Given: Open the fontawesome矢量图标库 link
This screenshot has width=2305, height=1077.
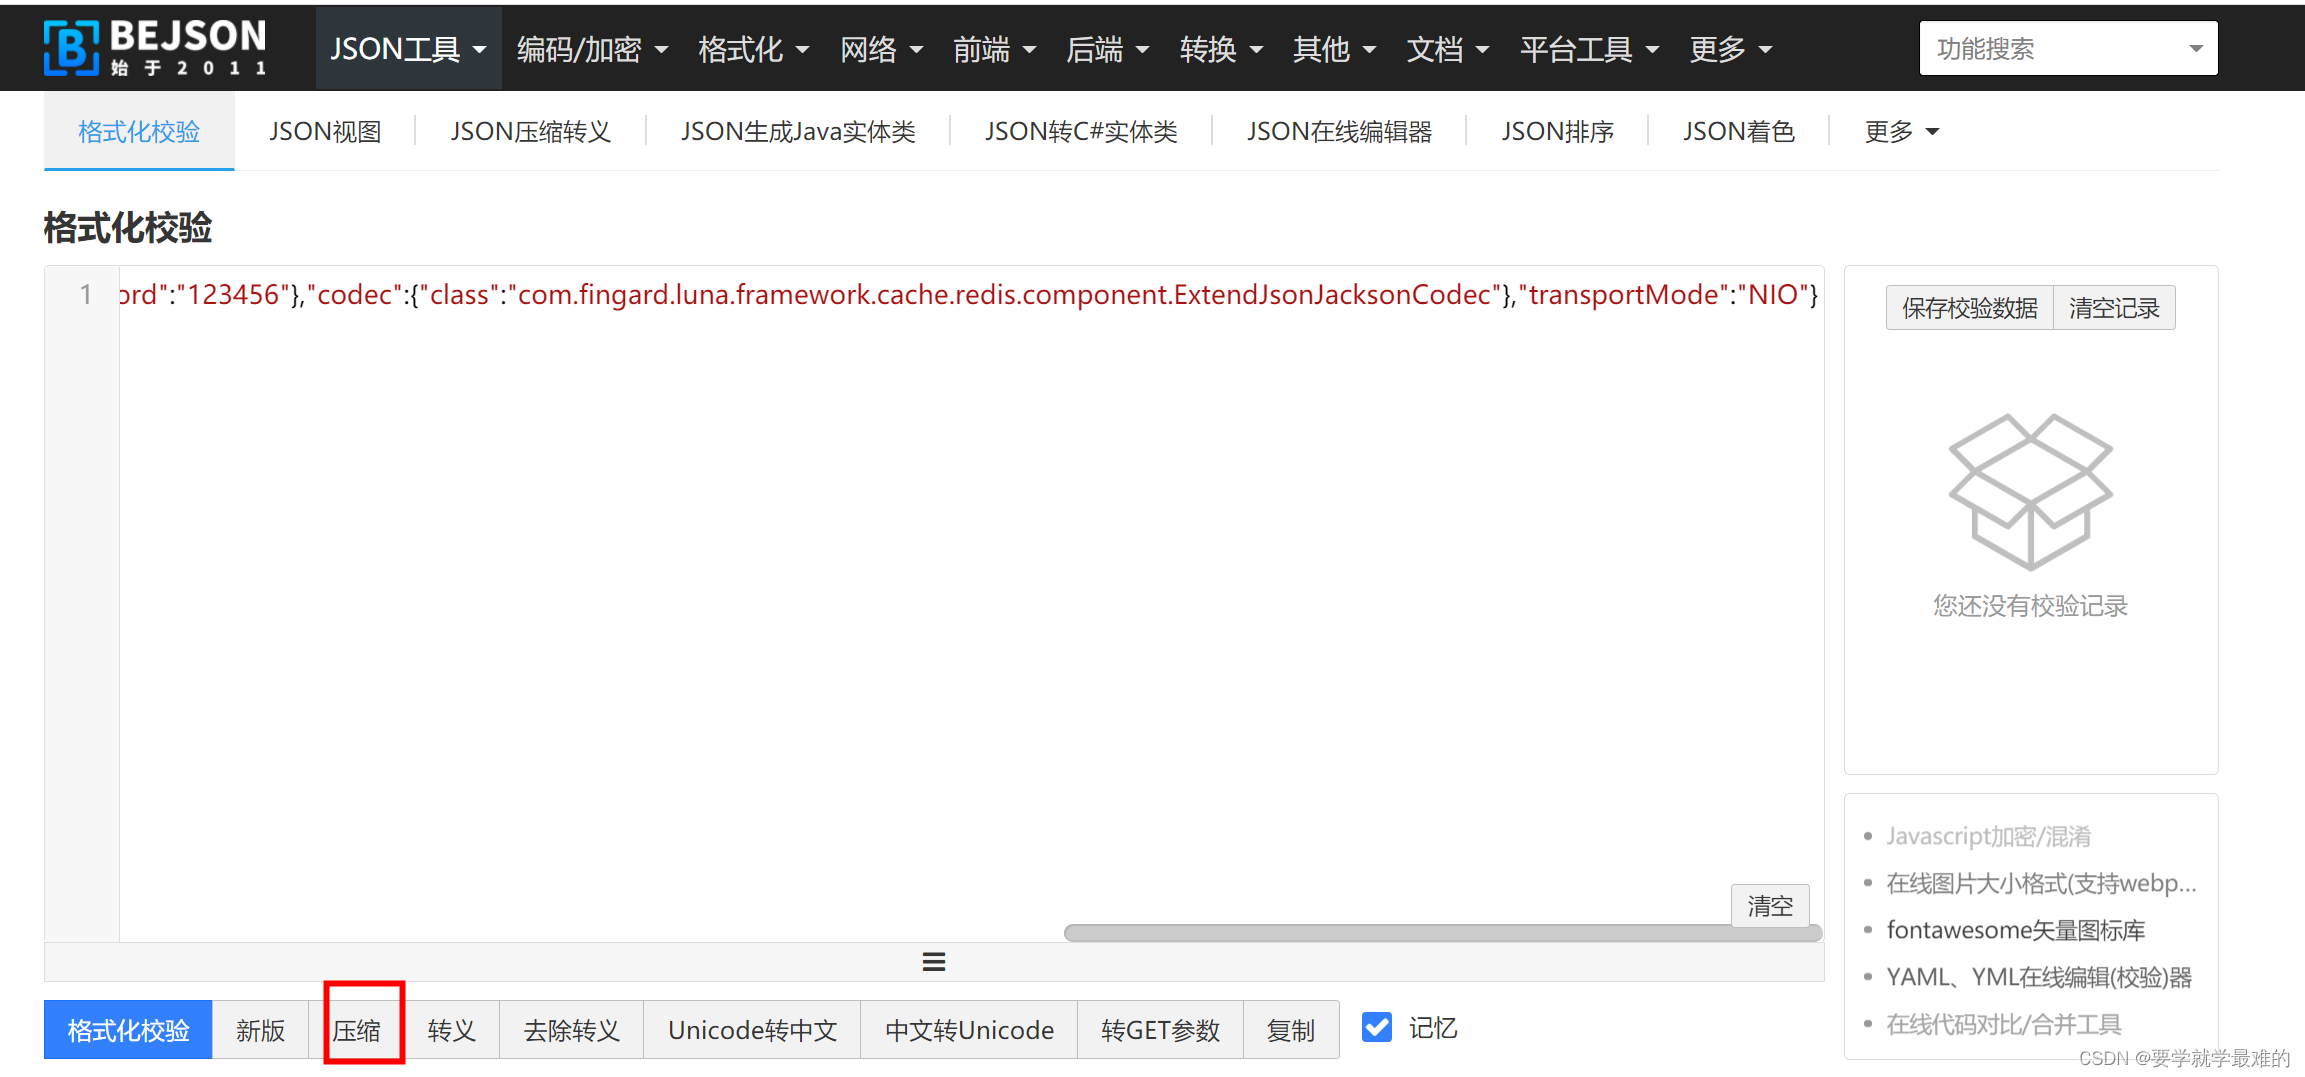Looking at the screenshot, I should (2015, 930).
